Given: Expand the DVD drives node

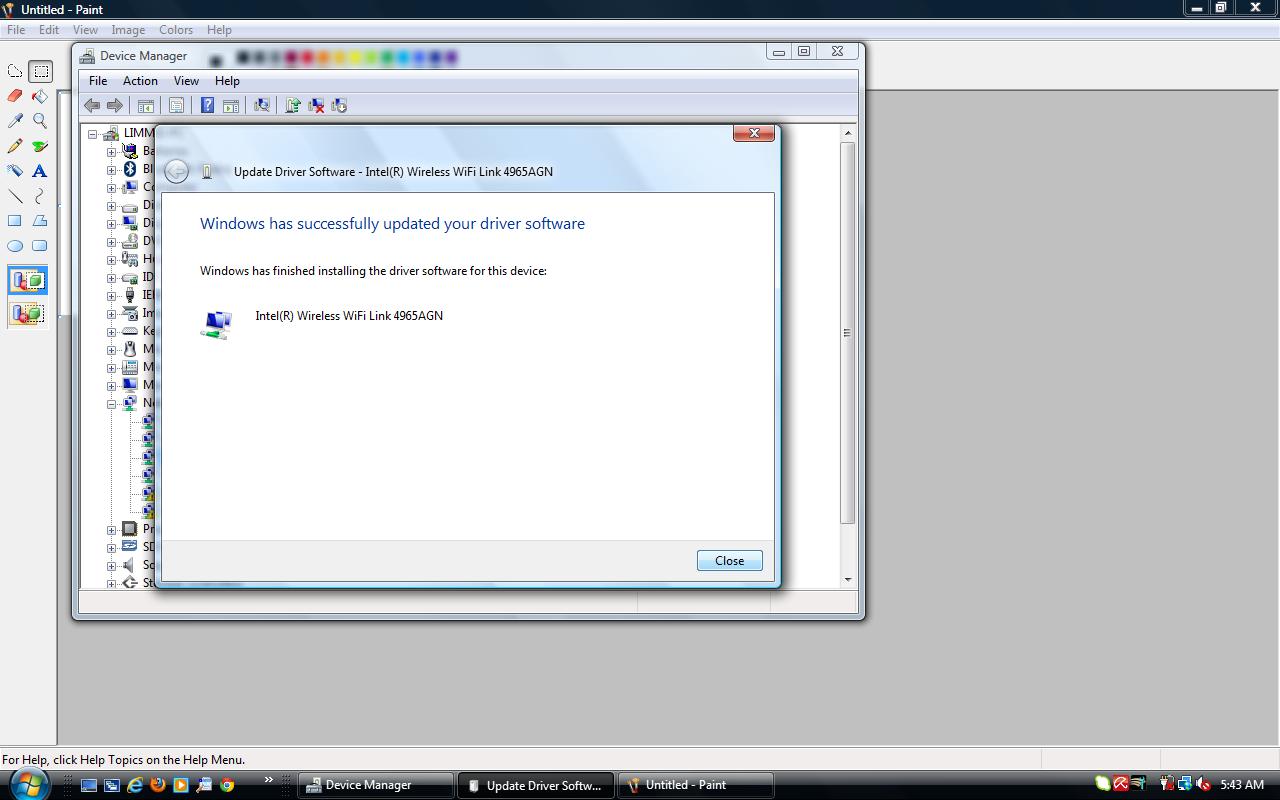Looking at the screenshot, I should tap(112, 242).
